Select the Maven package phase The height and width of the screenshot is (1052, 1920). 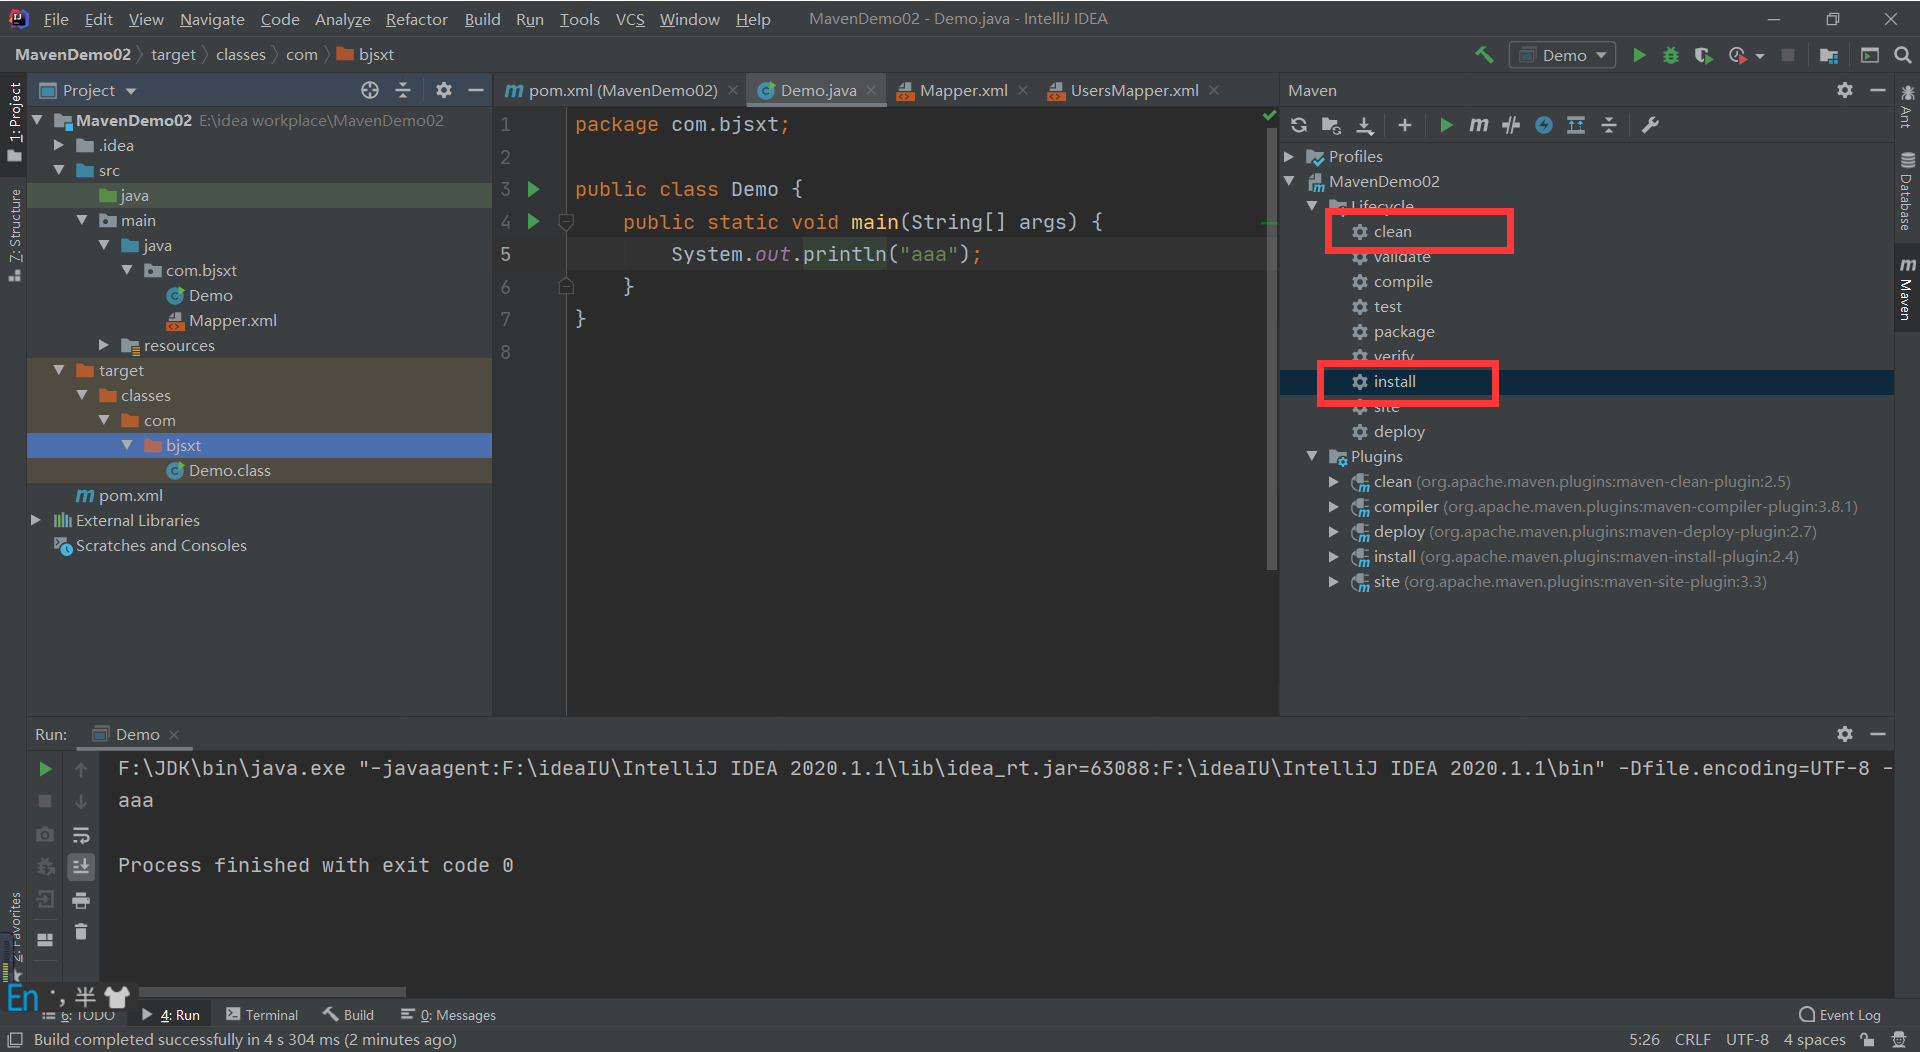[x=1403, y=331]
